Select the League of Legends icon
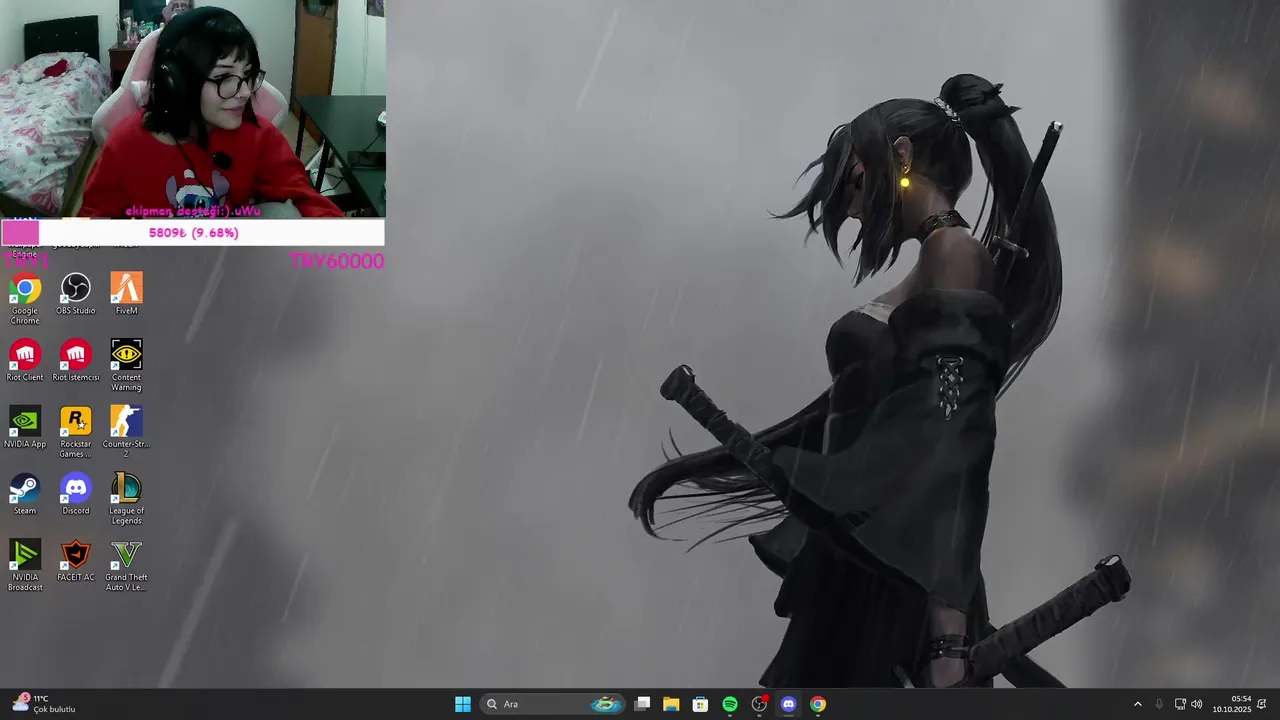 tap(126, 500)
